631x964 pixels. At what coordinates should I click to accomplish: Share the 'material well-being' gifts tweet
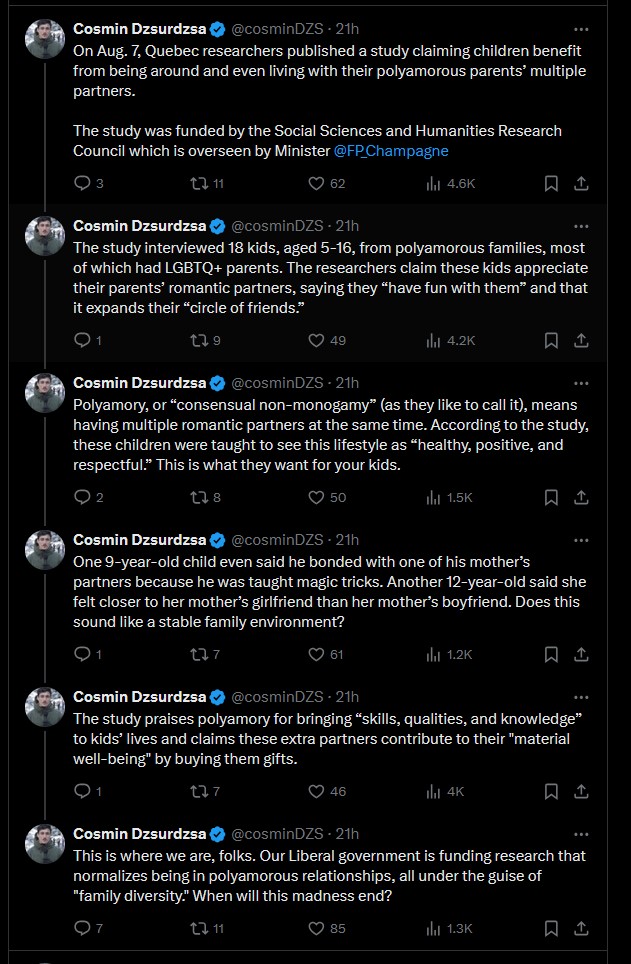tap(581, 791)
